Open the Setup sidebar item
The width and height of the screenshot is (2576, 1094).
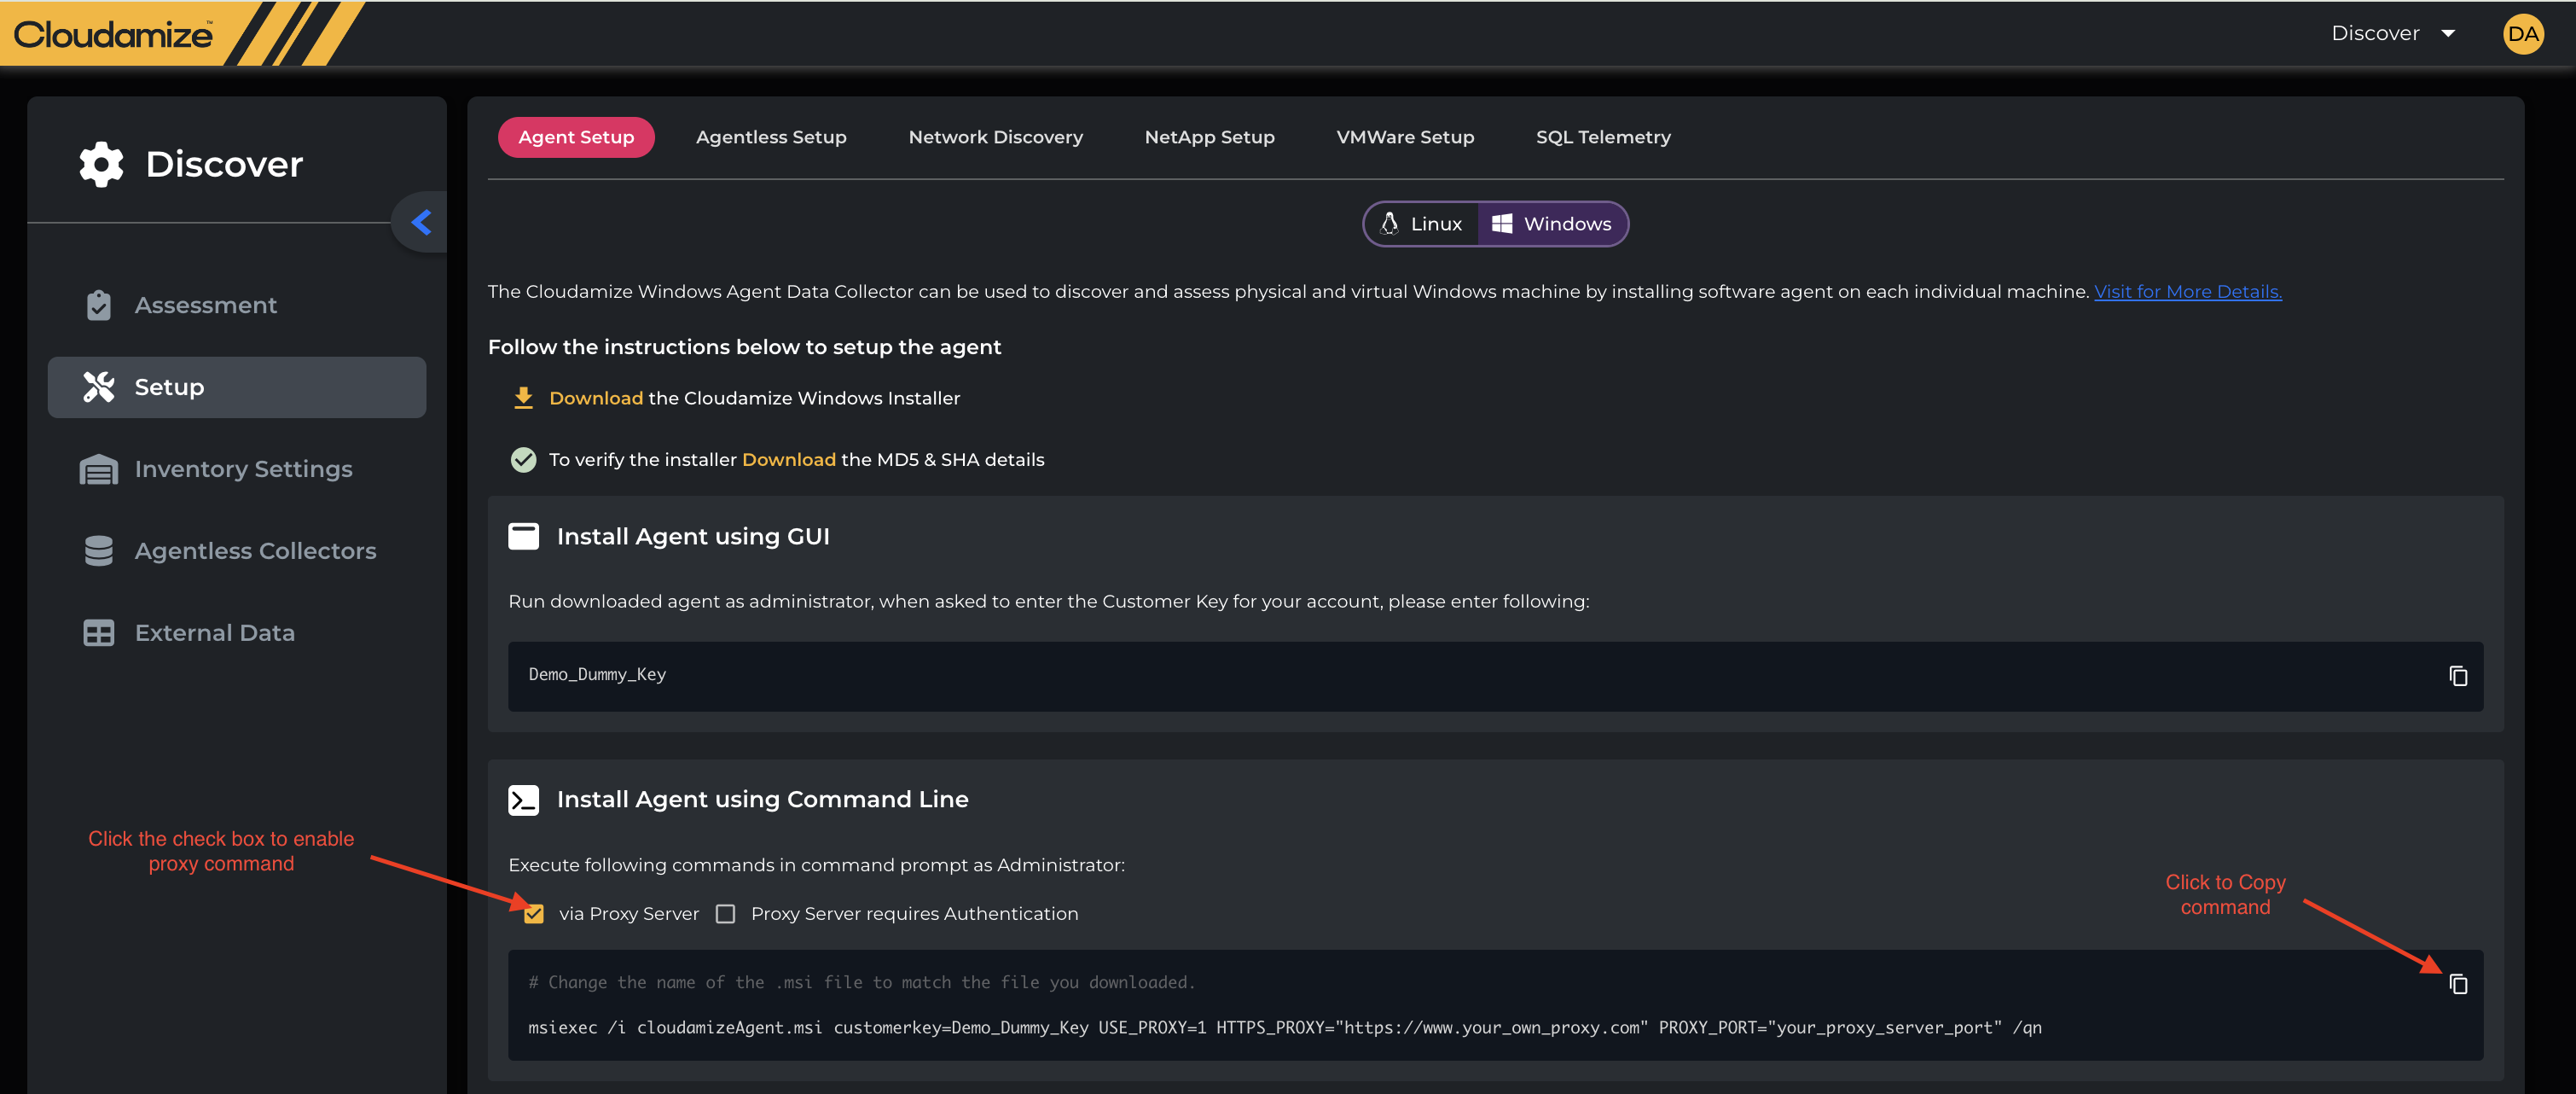pos(237,387)
